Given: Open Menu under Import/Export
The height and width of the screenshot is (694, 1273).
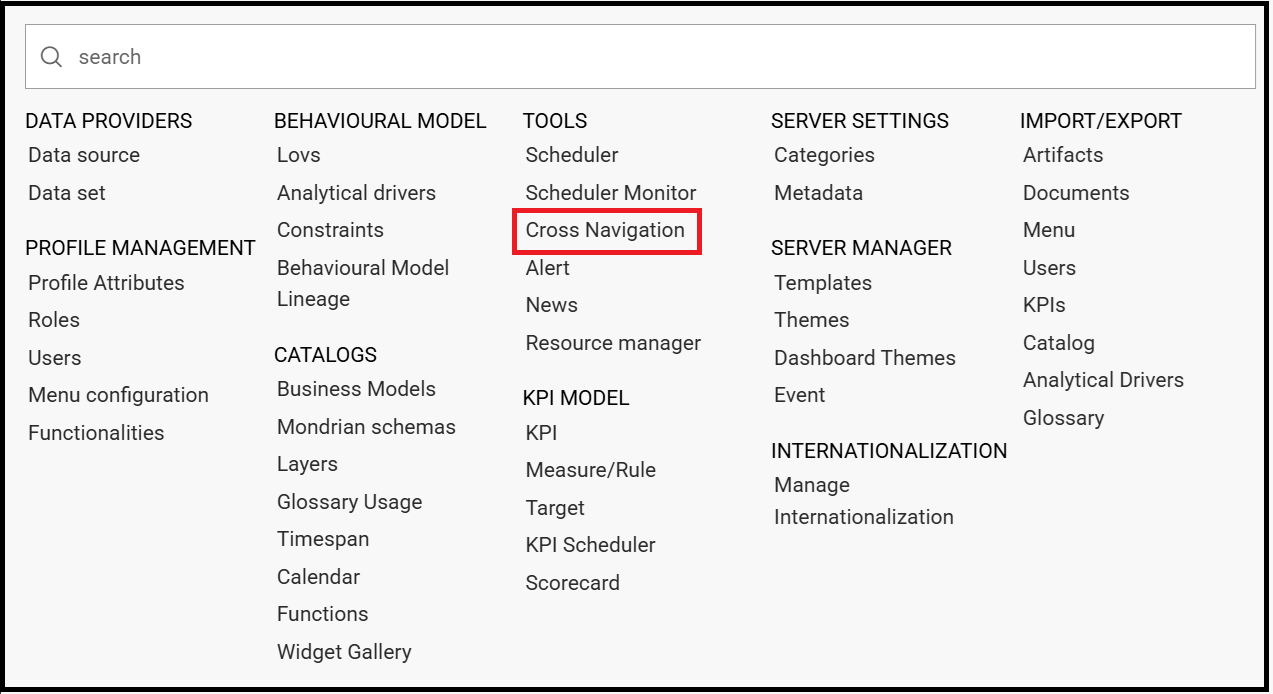Looking at the screenshot, I should pos(1049,230).
